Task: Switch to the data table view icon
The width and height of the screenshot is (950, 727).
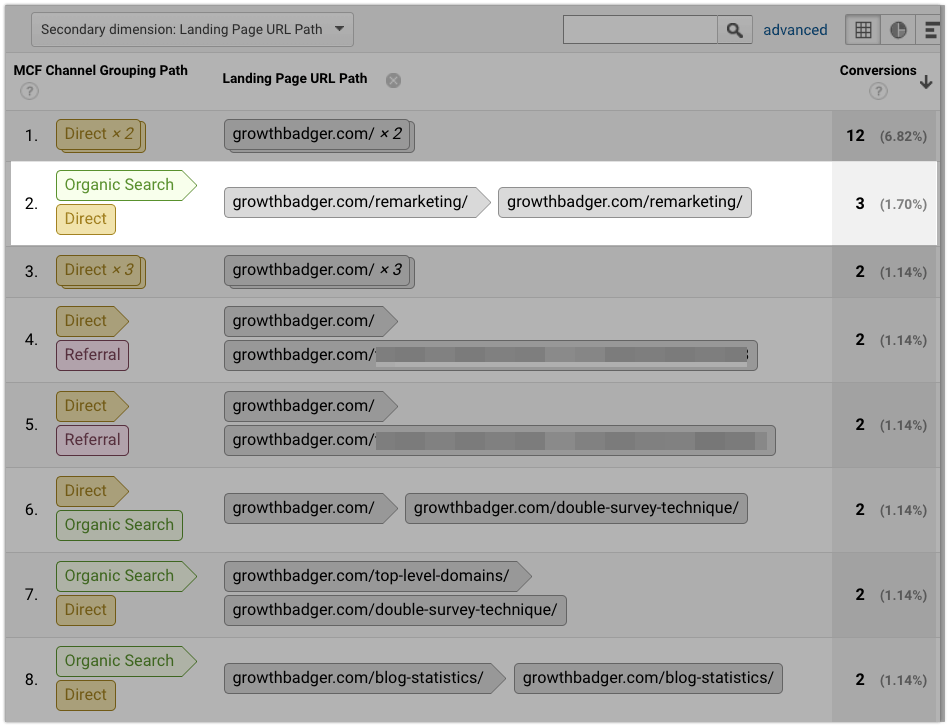Action: pyautogui.click(x=863, y=30)
